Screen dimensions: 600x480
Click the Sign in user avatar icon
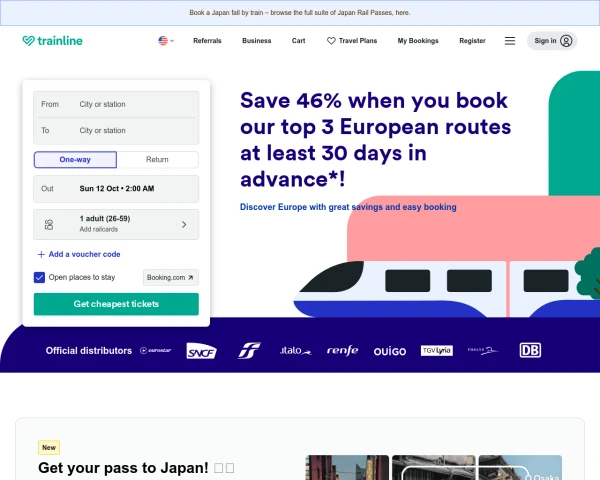(x=566, y=41)
